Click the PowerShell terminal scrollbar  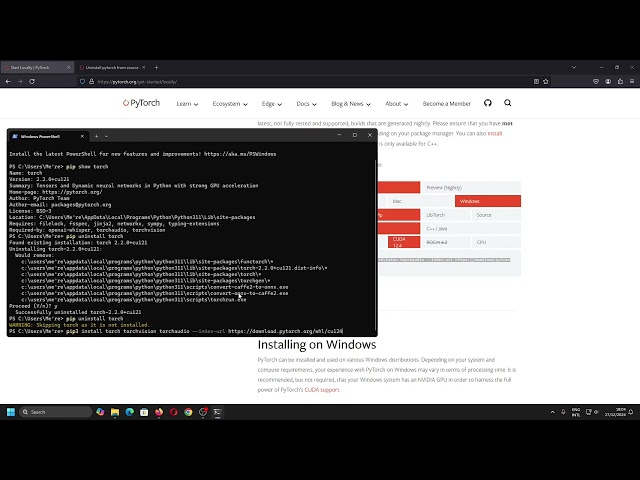(375, 243)
